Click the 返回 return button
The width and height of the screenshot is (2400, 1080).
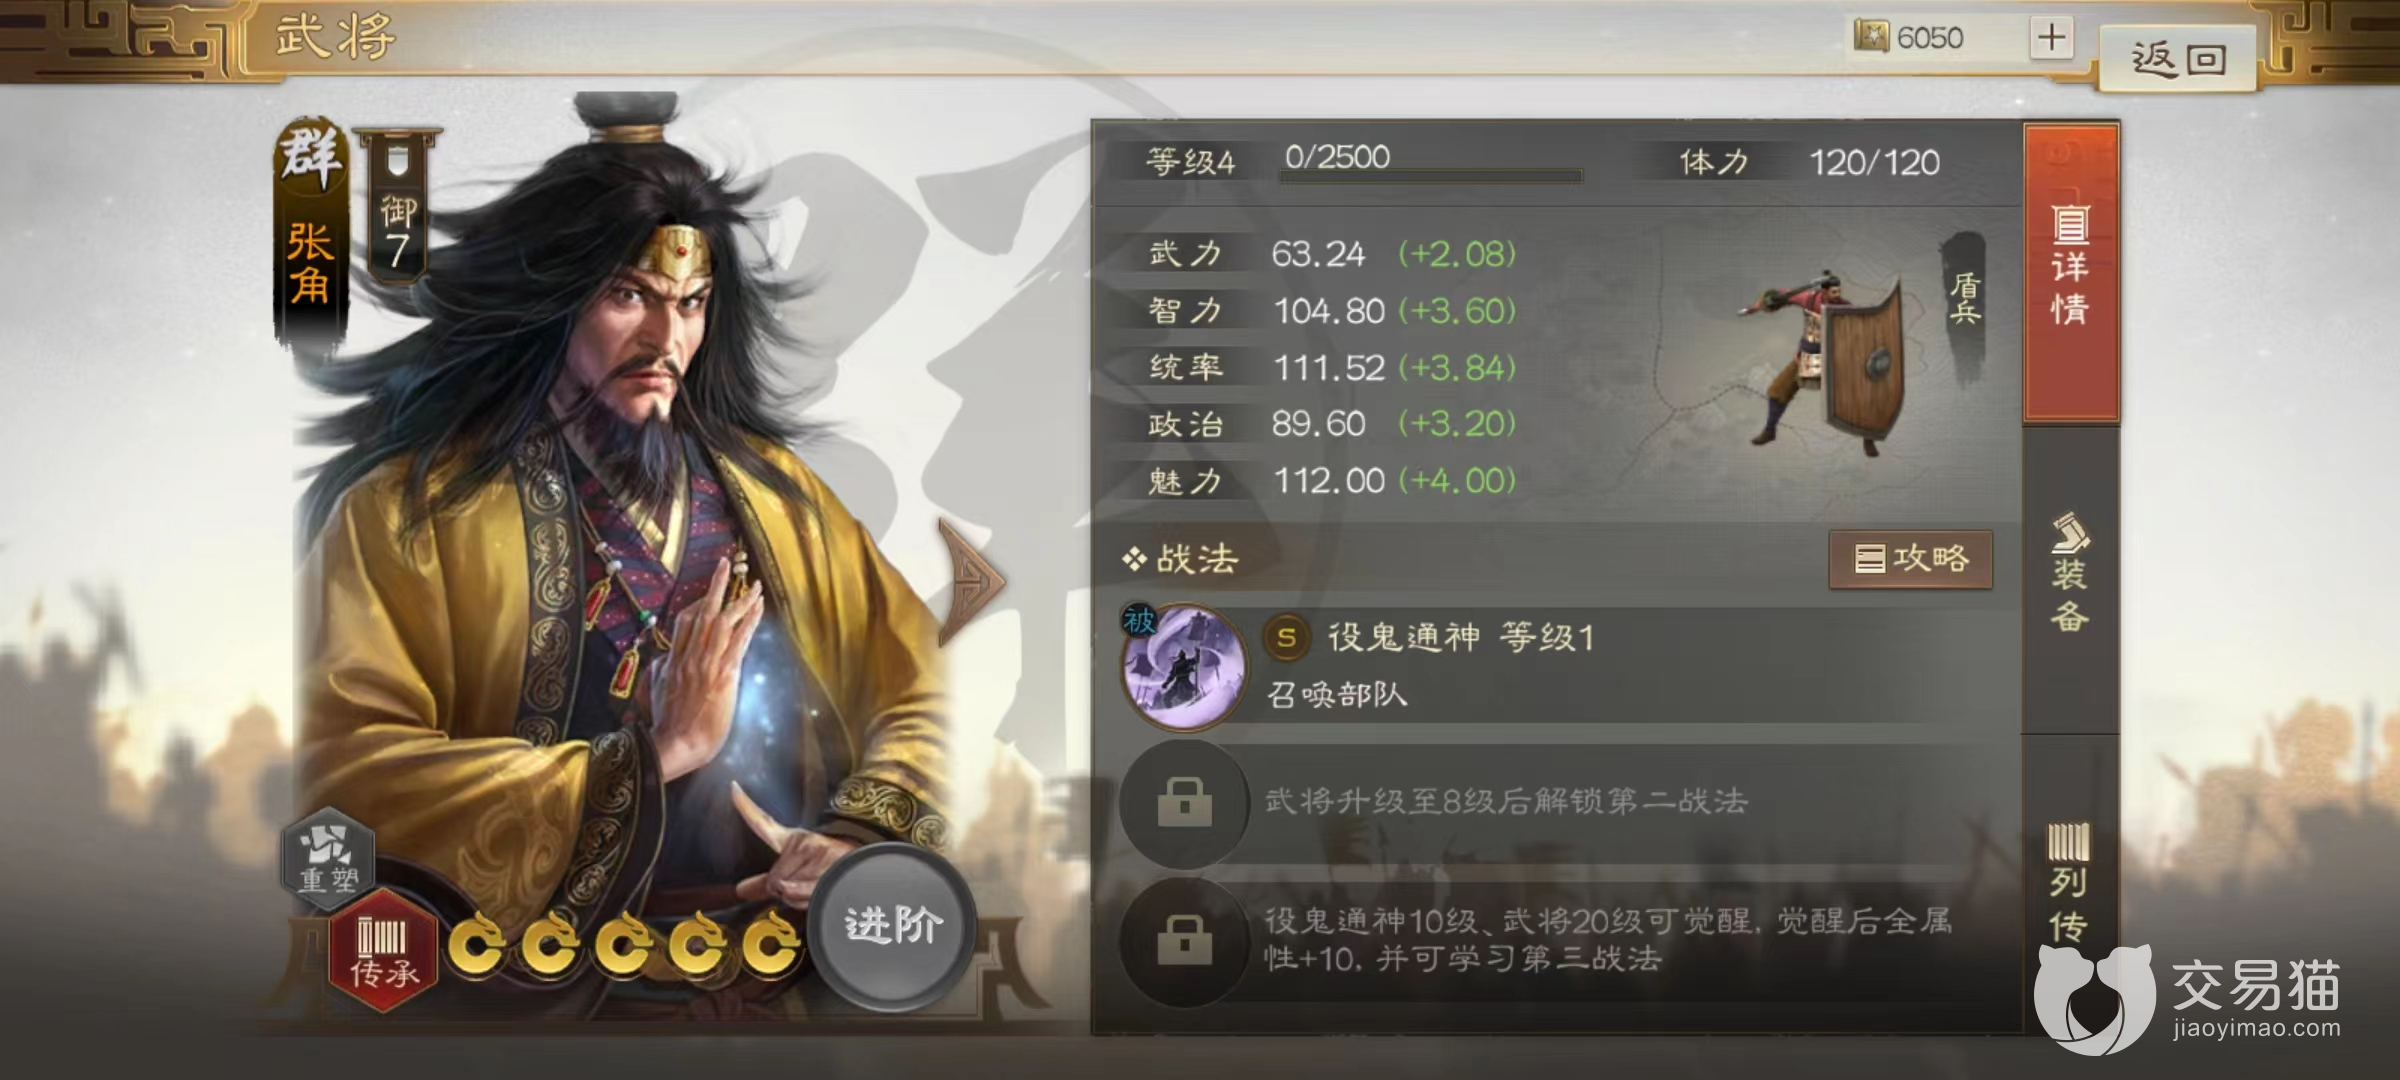tap(2178, 58)
